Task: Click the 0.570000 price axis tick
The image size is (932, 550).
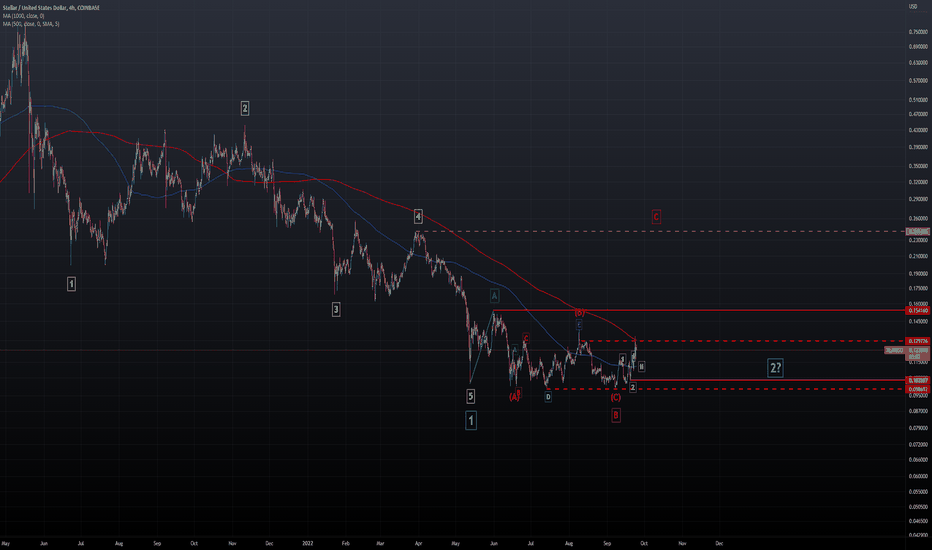Action: (x=918, y=80)
